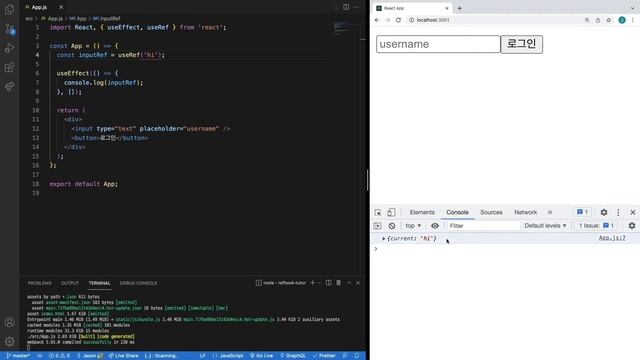Click GraphQL status bar item

[x=293, y=356]
